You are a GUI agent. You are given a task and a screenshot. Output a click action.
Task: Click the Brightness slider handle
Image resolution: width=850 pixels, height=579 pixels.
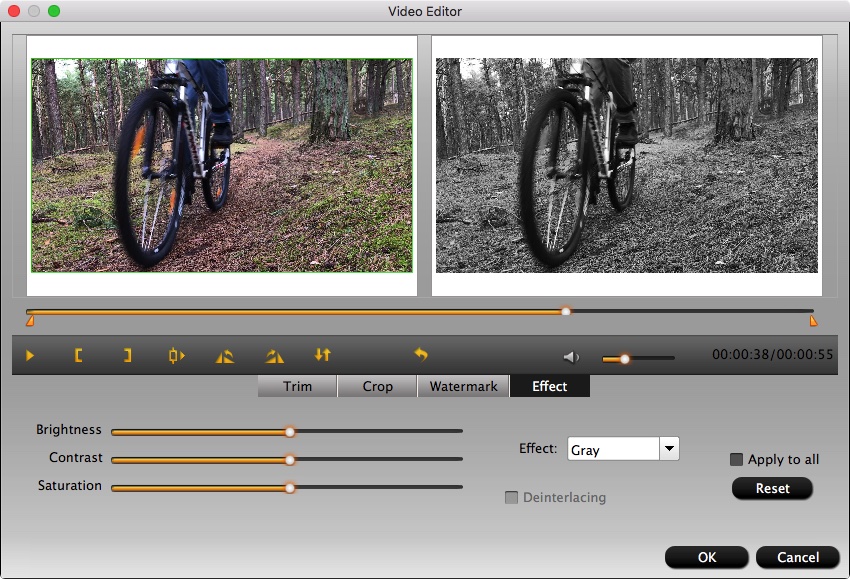[290, 432]
